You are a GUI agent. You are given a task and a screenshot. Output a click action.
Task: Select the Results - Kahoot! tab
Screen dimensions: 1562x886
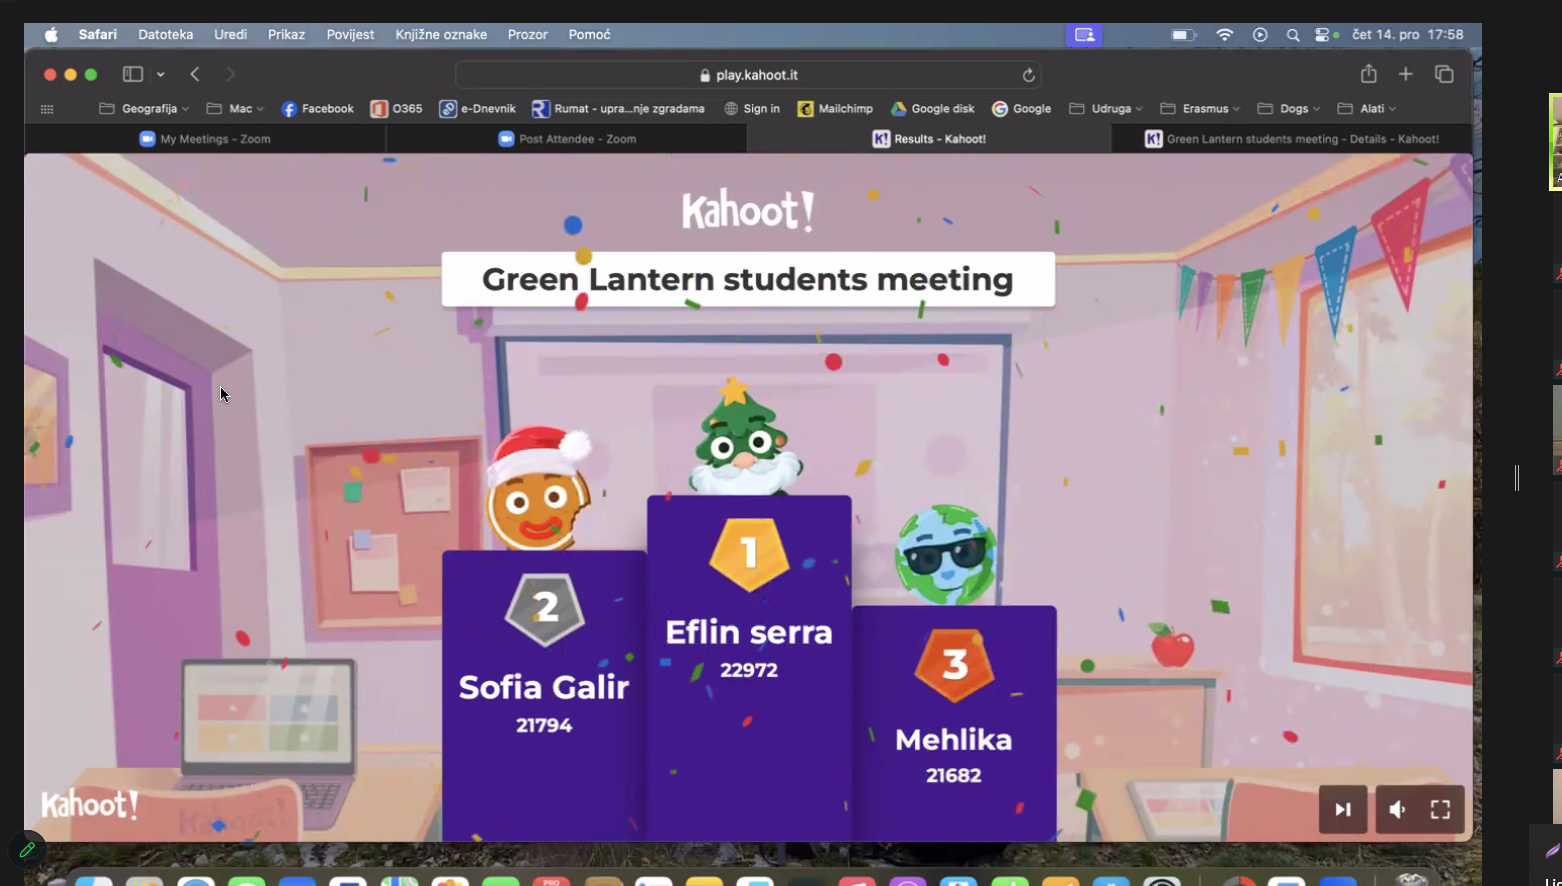[x=929, y=139]
